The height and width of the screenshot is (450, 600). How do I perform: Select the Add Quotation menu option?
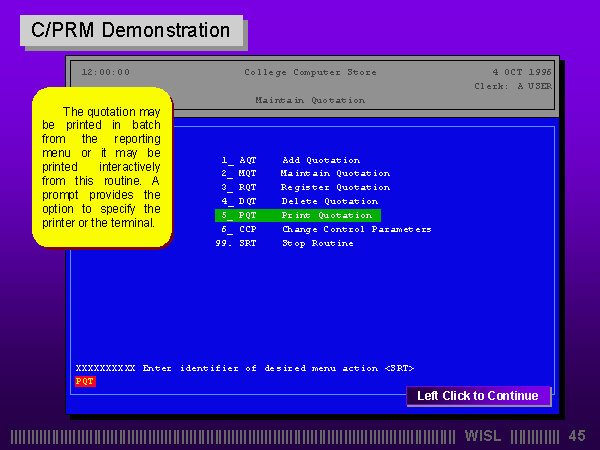tap(320, 160)
